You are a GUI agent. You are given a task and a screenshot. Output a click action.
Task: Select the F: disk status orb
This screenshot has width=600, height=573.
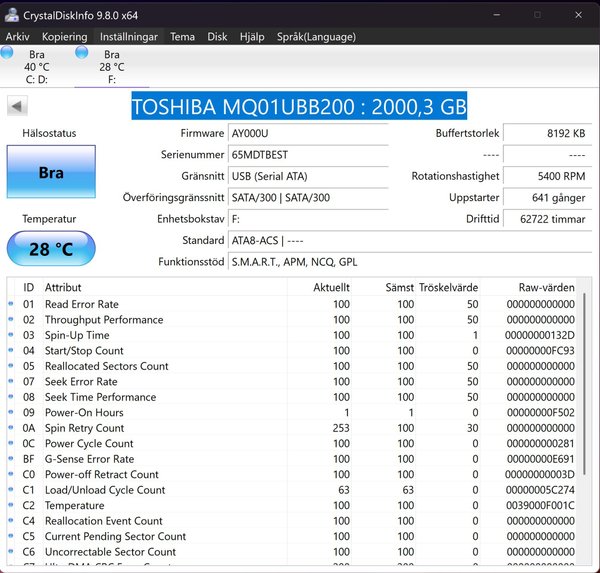pos(82,52)
